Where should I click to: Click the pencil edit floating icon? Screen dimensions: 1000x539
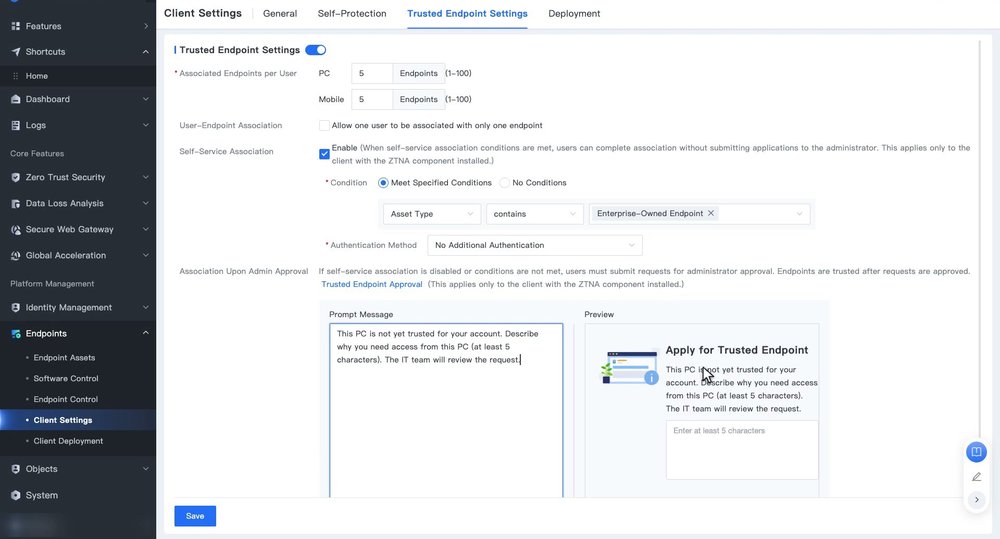coord(976,476)
